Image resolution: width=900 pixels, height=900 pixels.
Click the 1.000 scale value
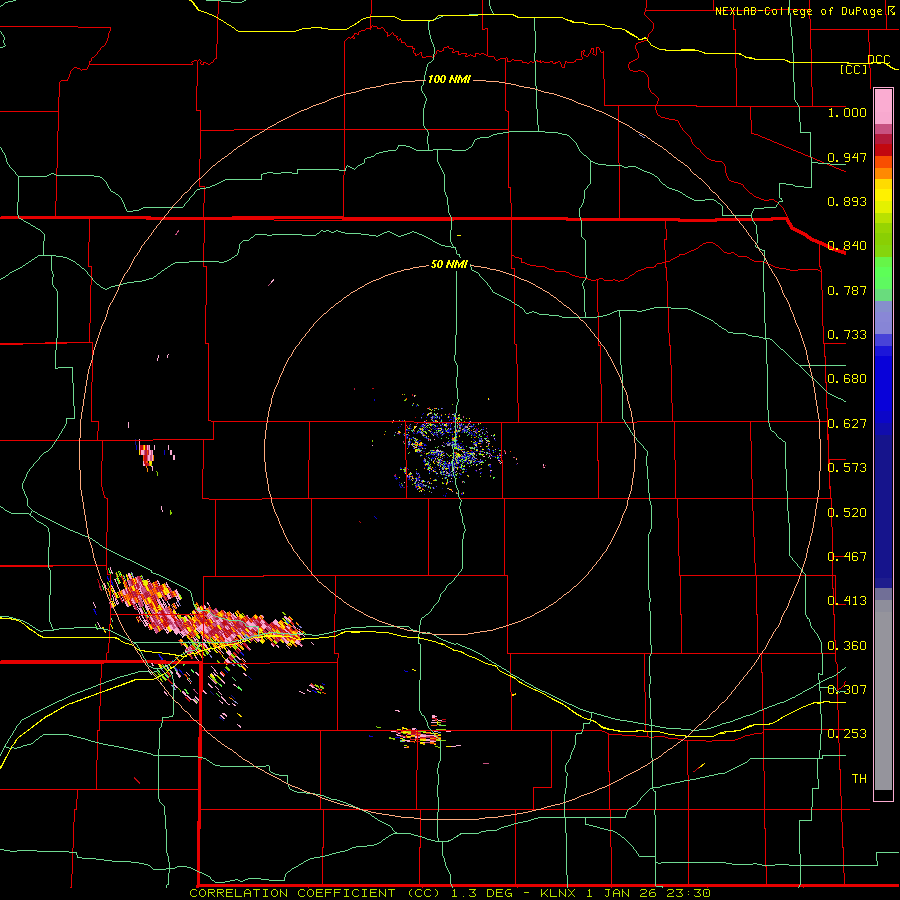(847, 112)
